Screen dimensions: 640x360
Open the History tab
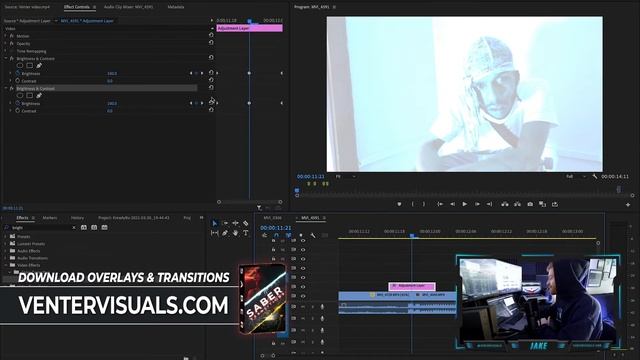tap(77, 218)
